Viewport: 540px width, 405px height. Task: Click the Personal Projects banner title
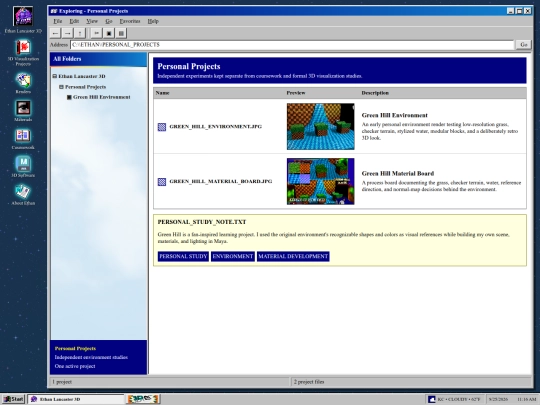coord(189,66)
